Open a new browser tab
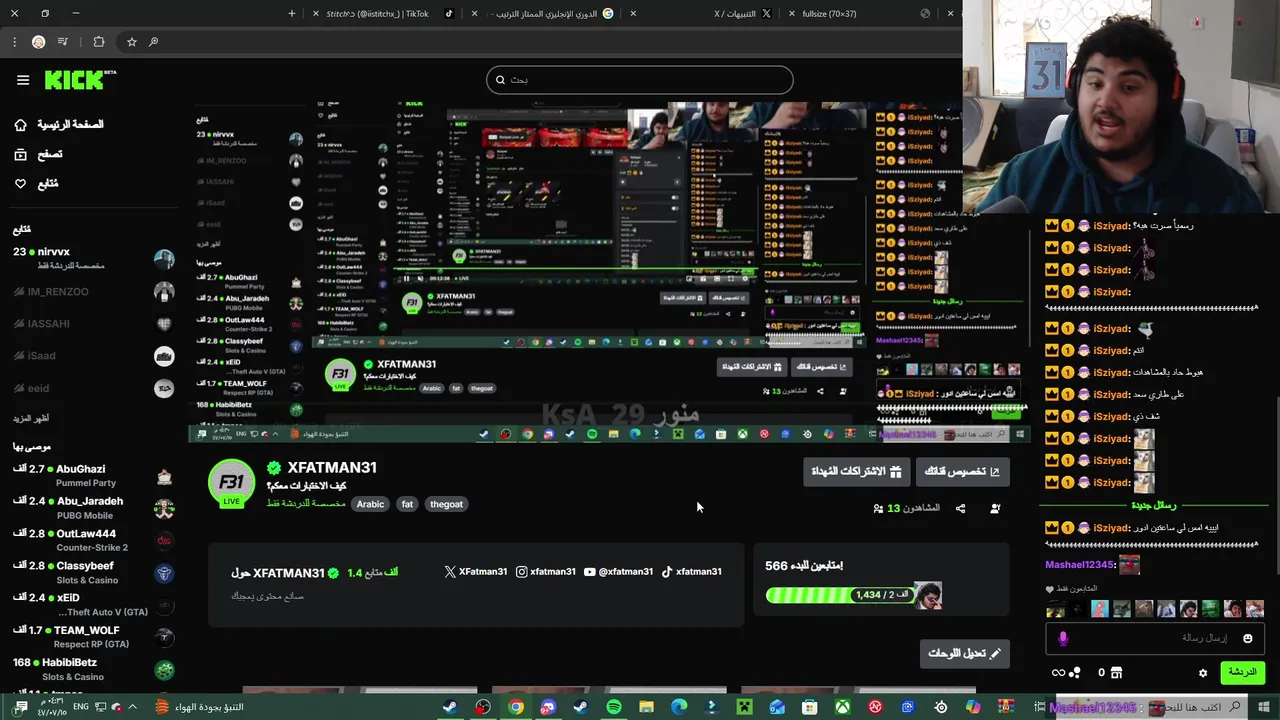 [292, 14]
